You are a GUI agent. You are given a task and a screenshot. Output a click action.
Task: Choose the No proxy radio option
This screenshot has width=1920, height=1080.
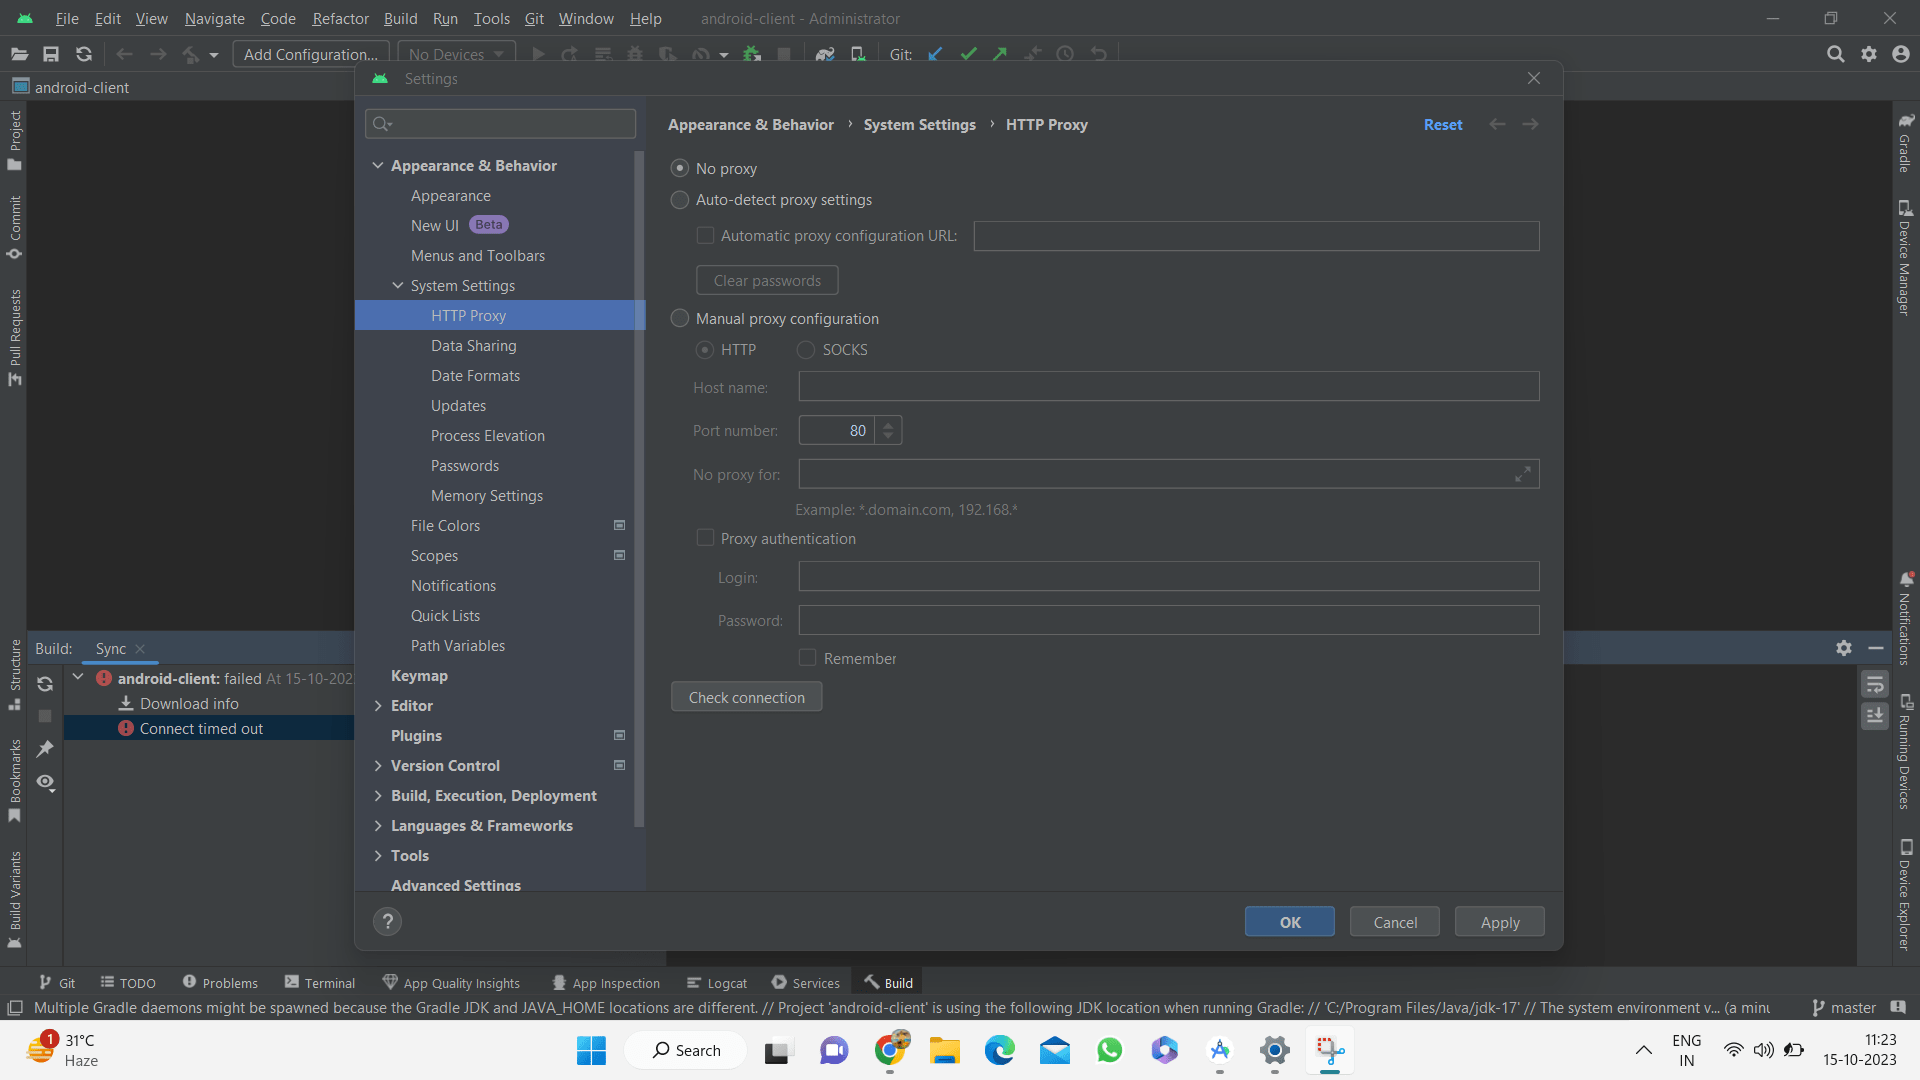pos(680,169)
